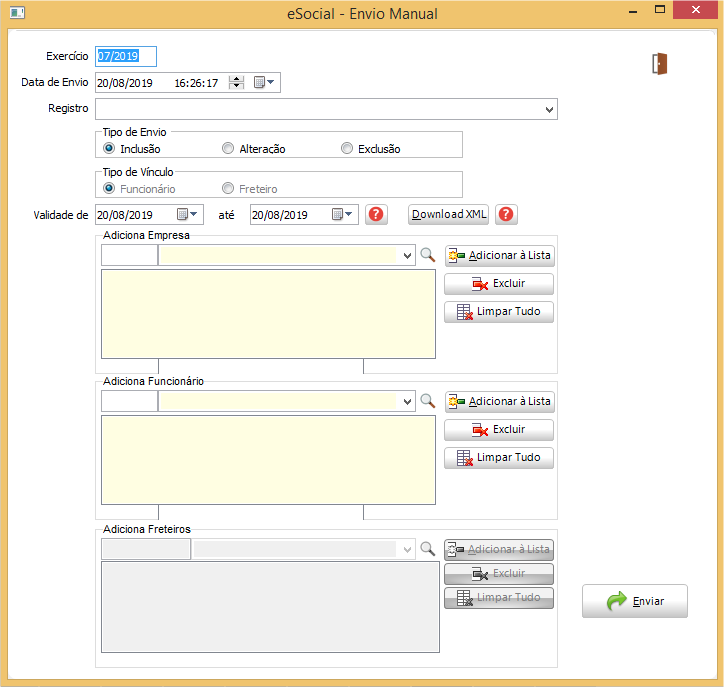Click Adicionar à Lista in Adiciona Funcionário

[500, 401]
